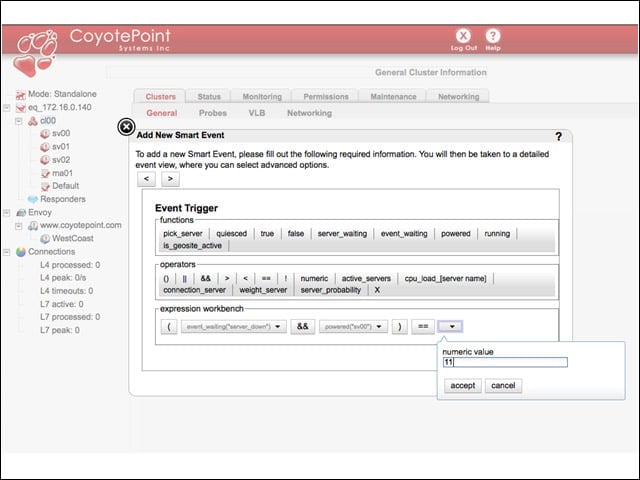Insert cpu_load_[server name] operator
The height and width of the screenshot is (480, 640).
click(445, 278)
